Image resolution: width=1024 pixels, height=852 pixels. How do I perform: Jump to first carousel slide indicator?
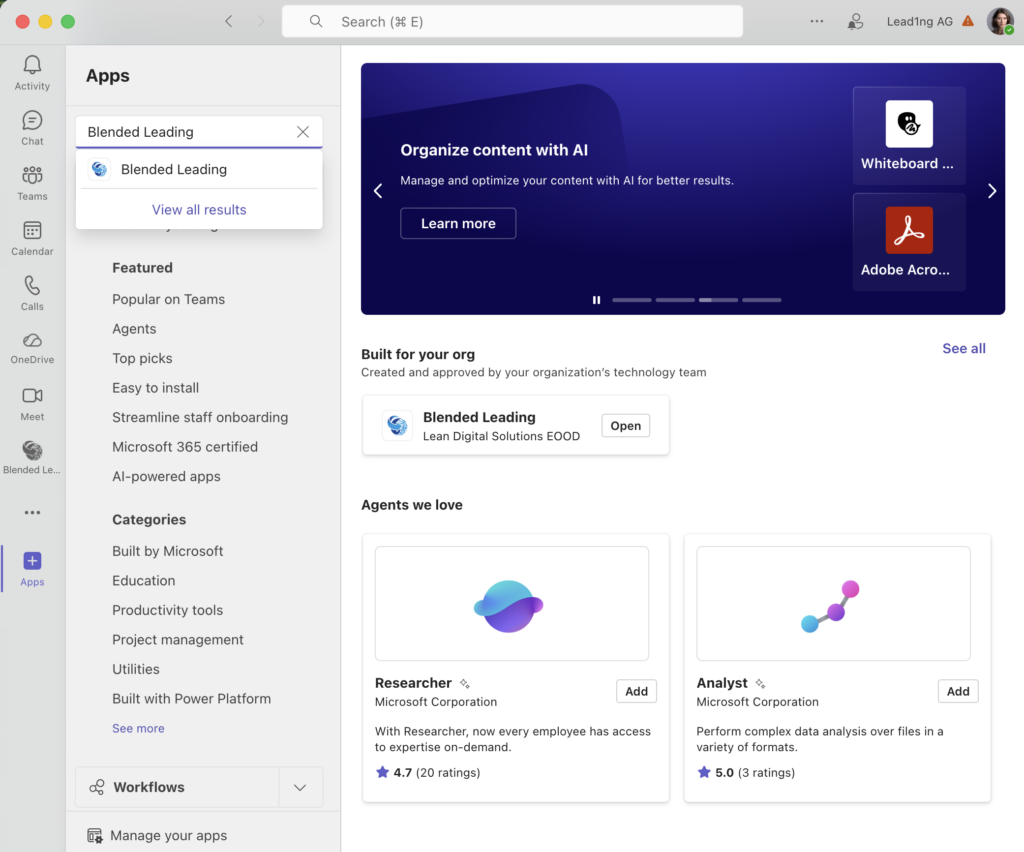tap(631, 300)
